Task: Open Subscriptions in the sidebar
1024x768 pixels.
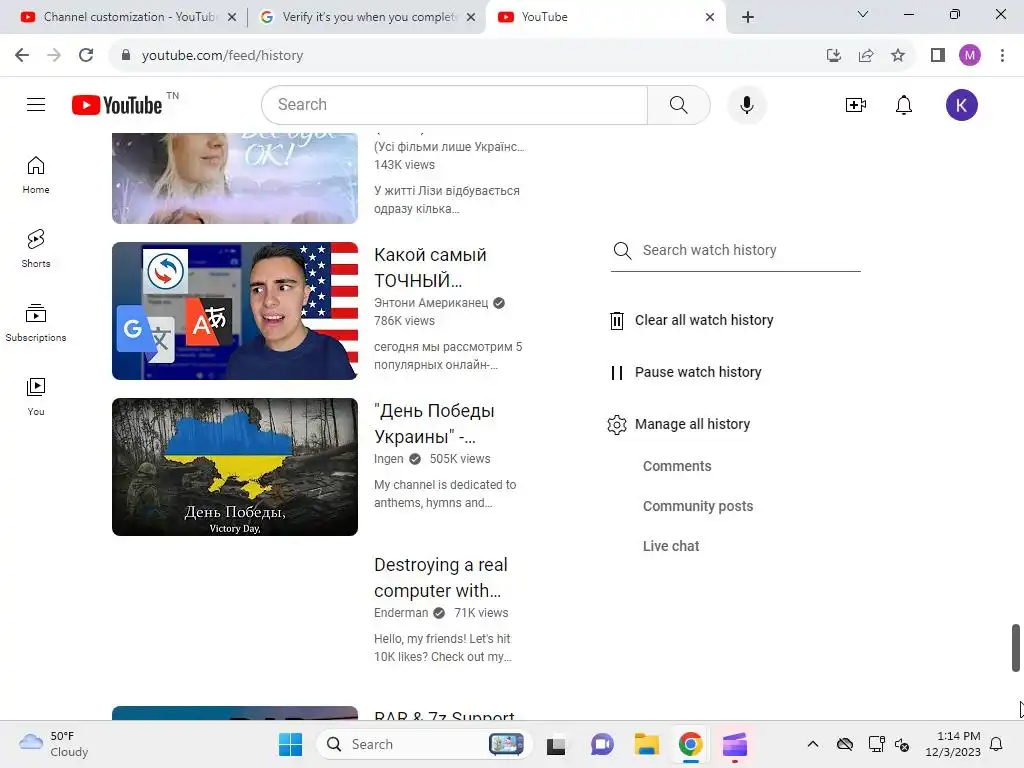Action: [x=36, y=323]
